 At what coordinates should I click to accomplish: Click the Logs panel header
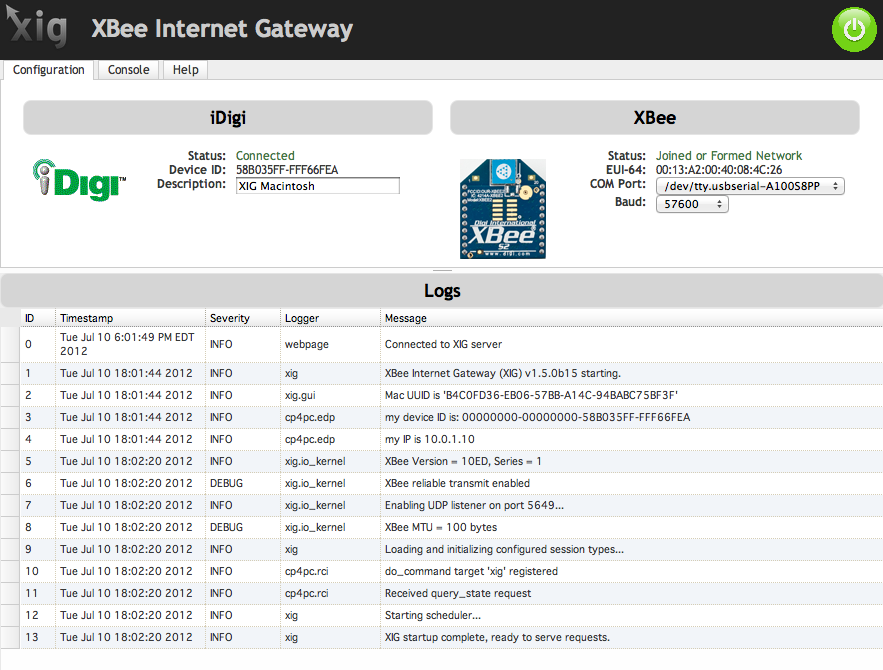(x=442, y=291)
